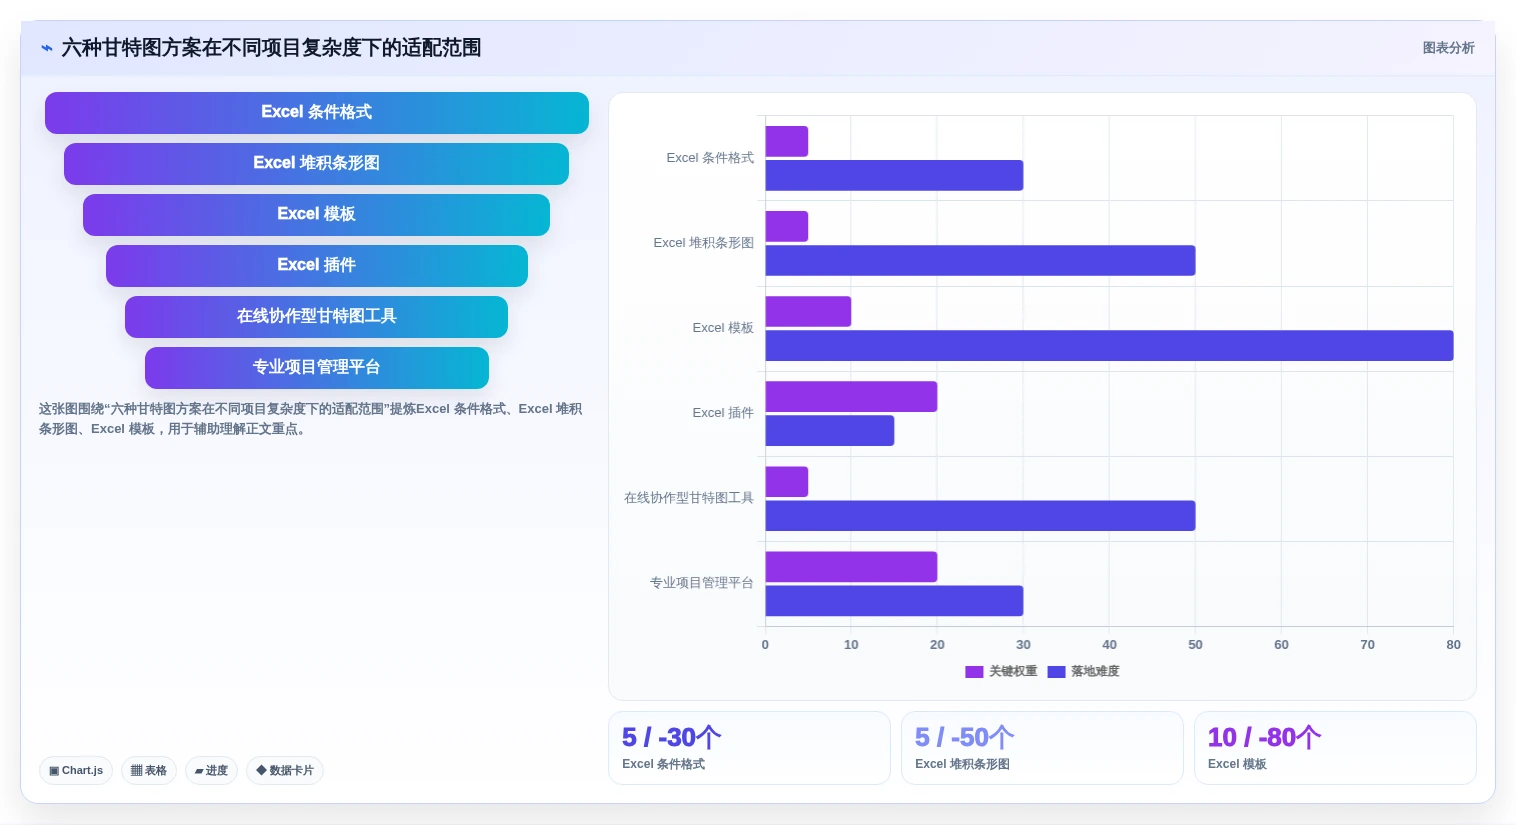The width and height of the screenshot is (1516, 825).
Task: Click 关键权重 bar for Excel 条件格式
Action: (x=787, y=141)
